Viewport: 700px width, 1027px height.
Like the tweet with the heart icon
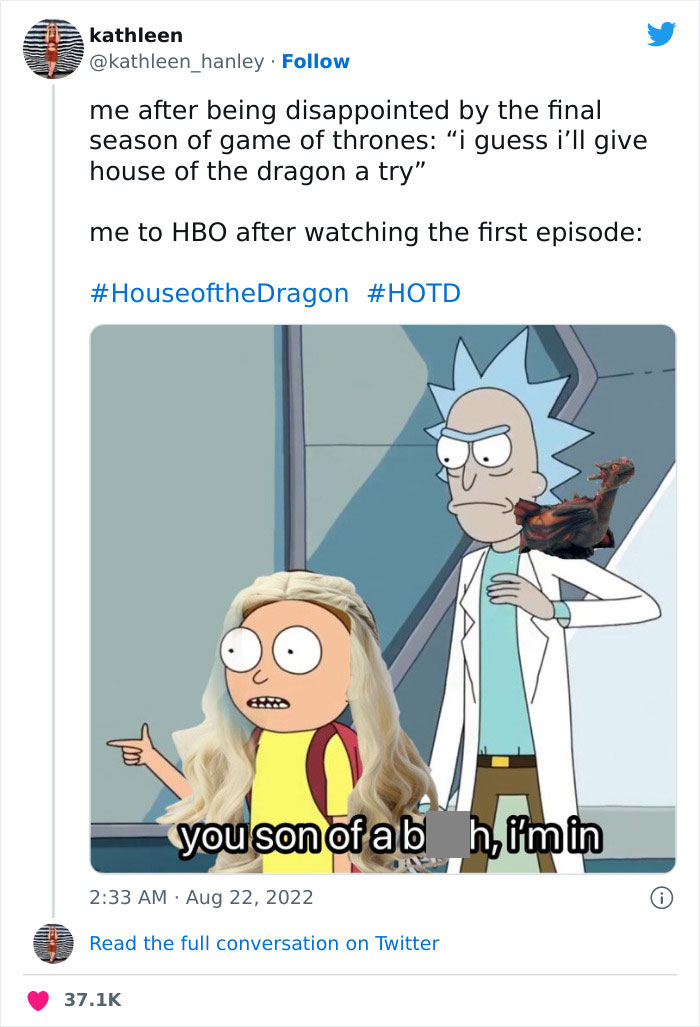[x=38, y=1000]
